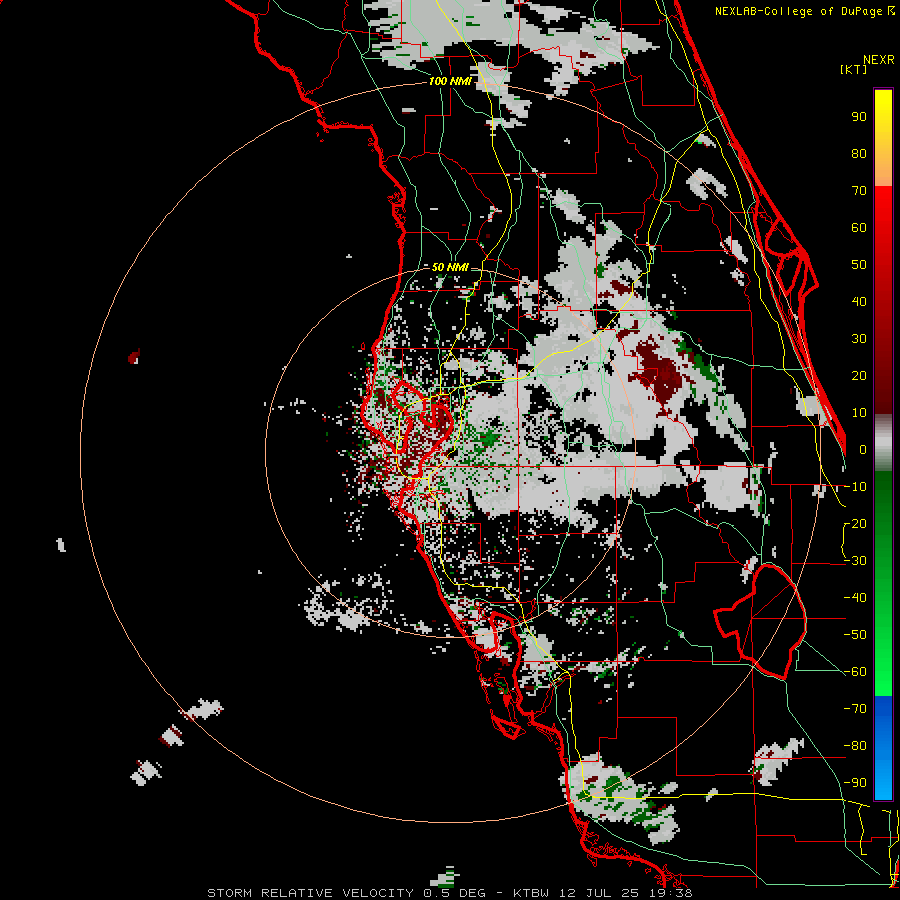
Task: Click the positive 30 value on the velocity scale
Action: tap(859, 339)
